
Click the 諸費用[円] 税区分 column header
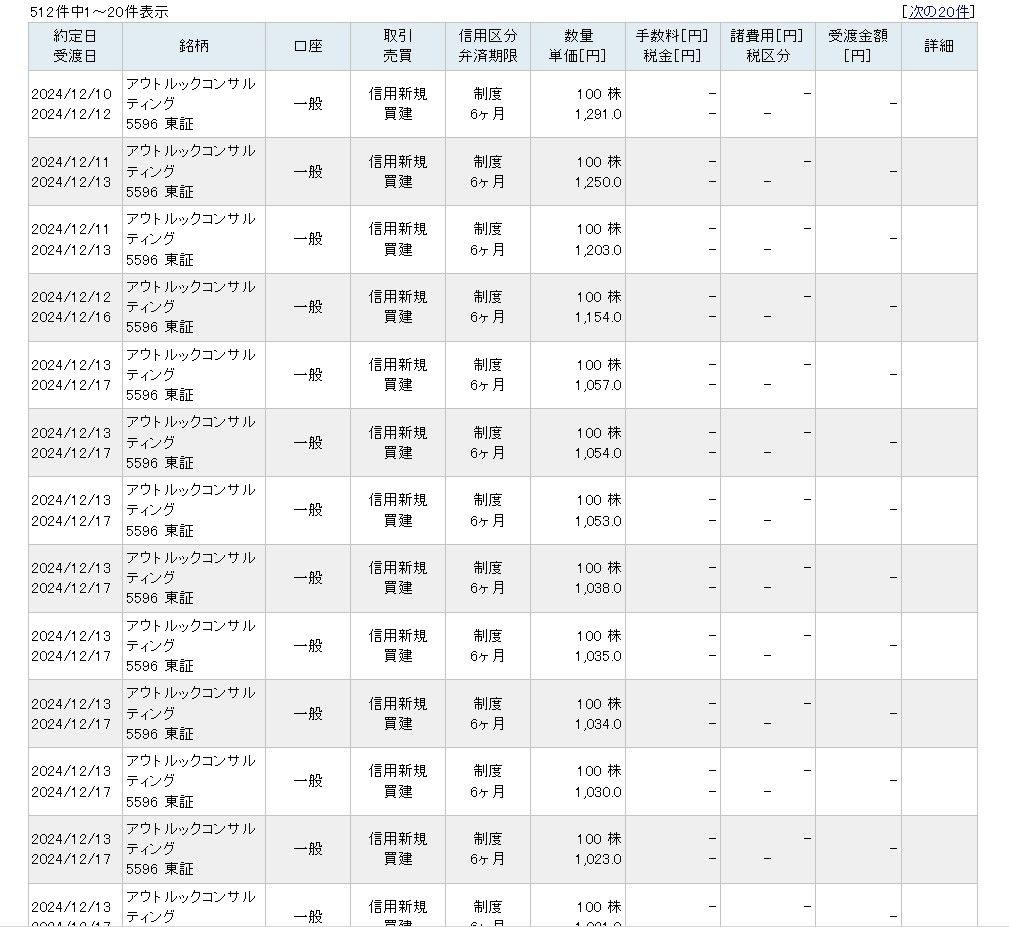pos(768,46)
